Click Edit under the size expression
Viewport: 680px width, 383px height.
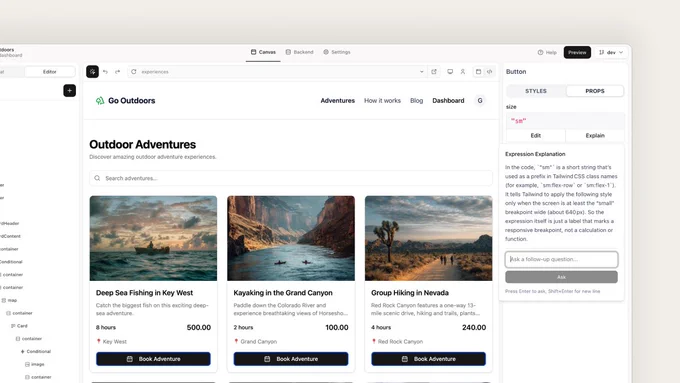(536, 135)
